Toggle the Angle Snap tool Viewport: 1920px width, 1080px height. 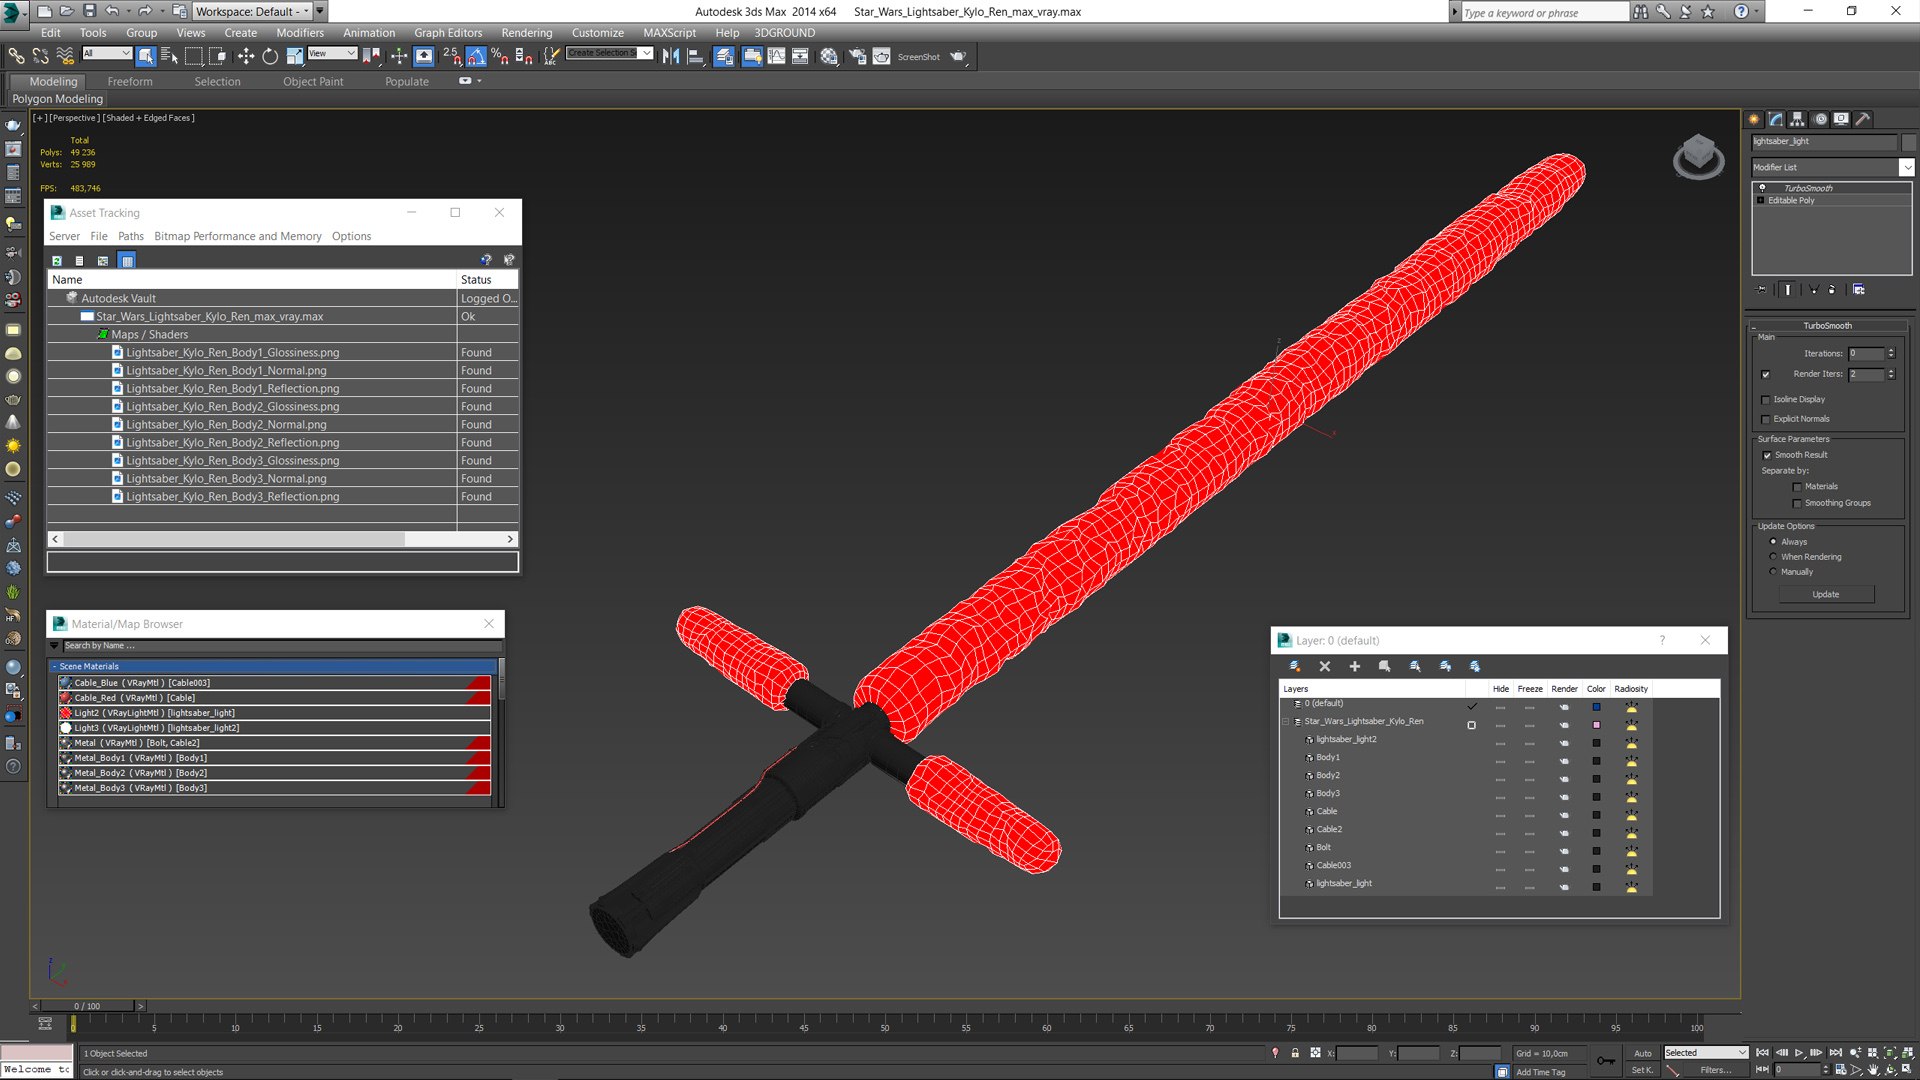(476, 56)
